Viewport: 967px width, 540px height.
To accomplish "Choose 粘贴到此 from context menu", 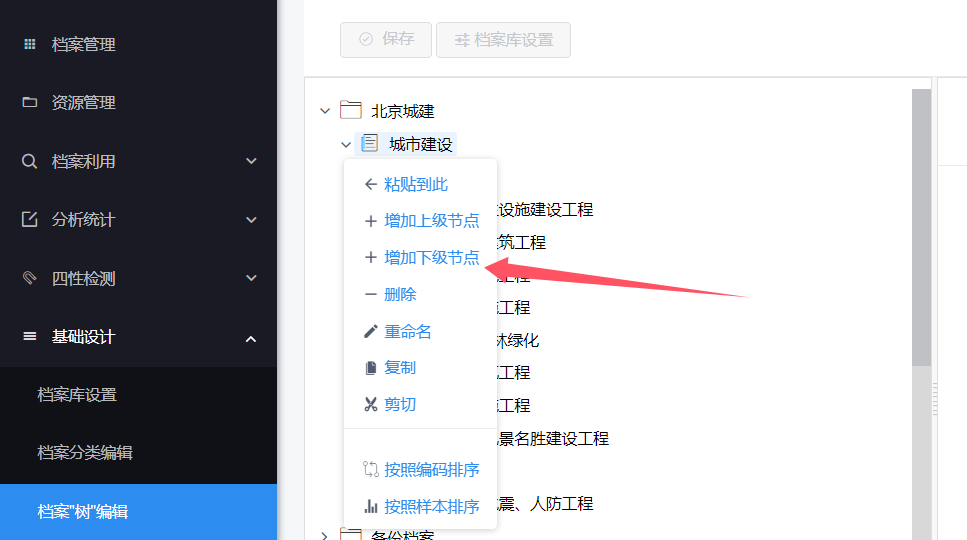I will (416, 184).
